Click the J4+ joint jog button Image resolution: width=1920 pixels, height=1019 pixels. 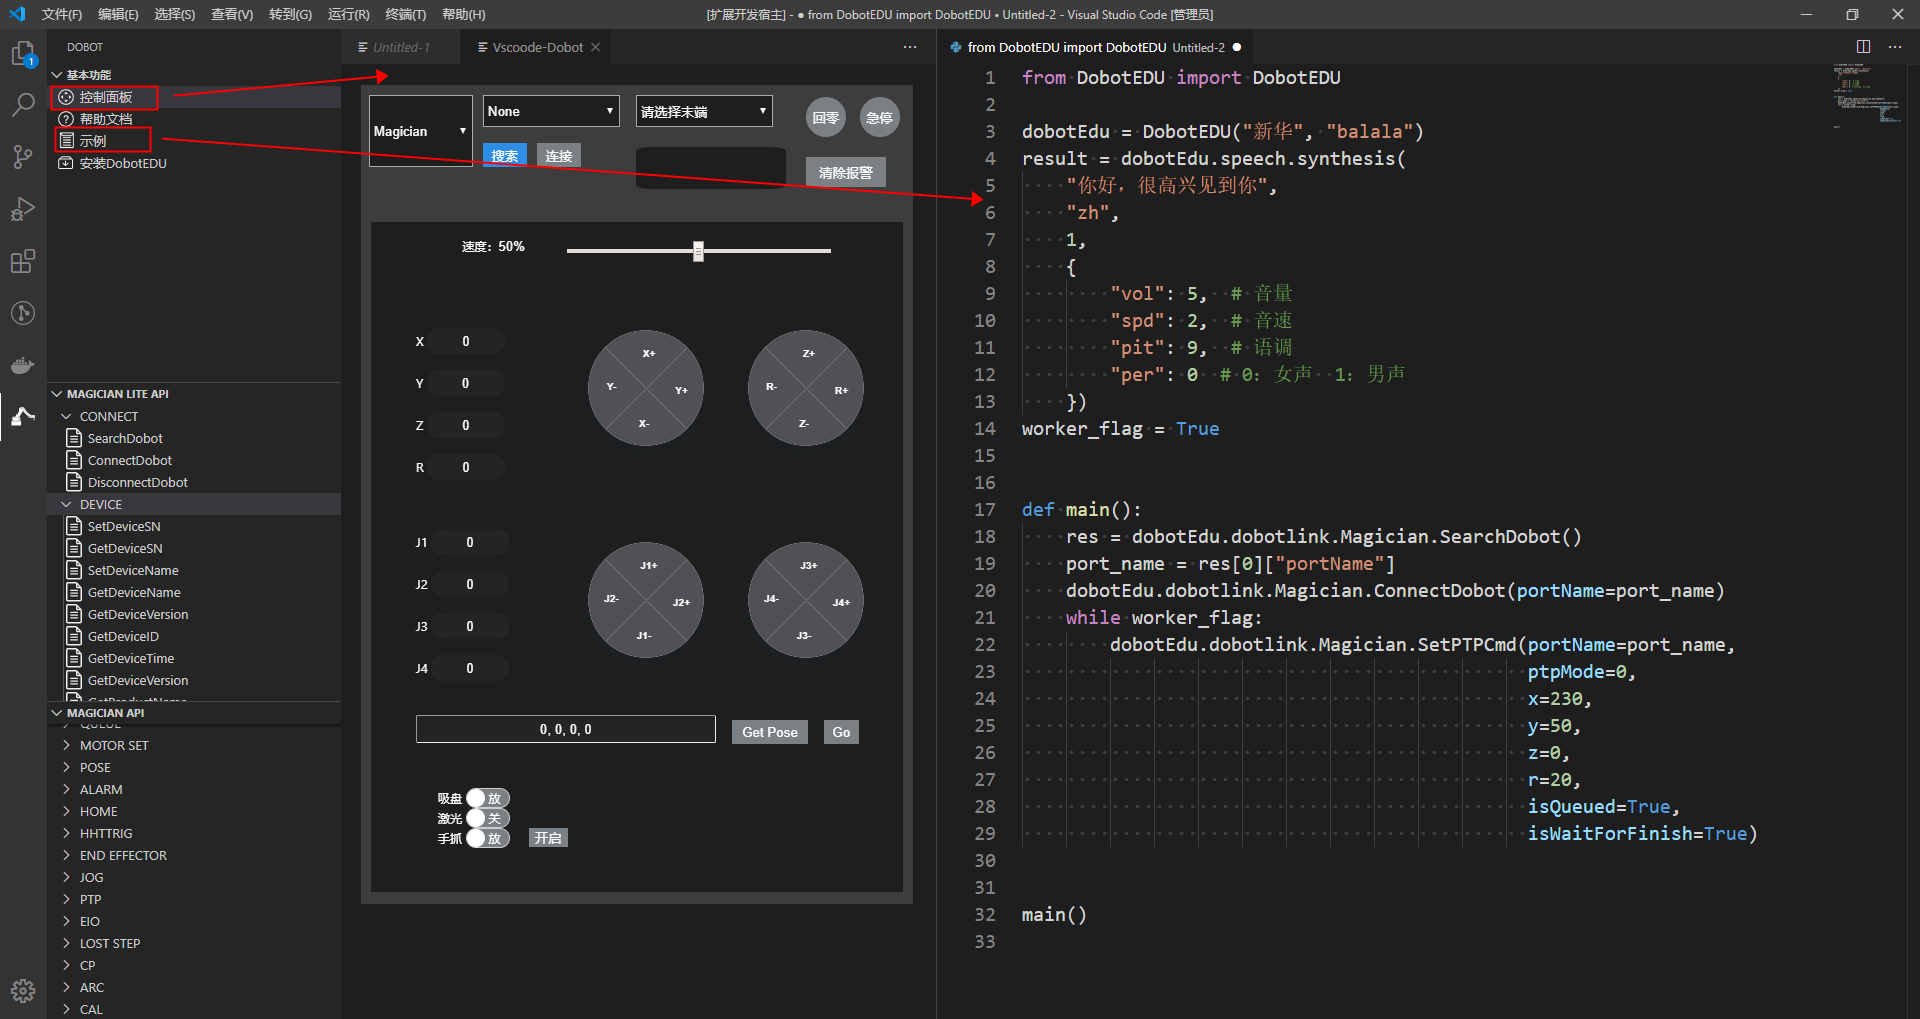(841, 602)
